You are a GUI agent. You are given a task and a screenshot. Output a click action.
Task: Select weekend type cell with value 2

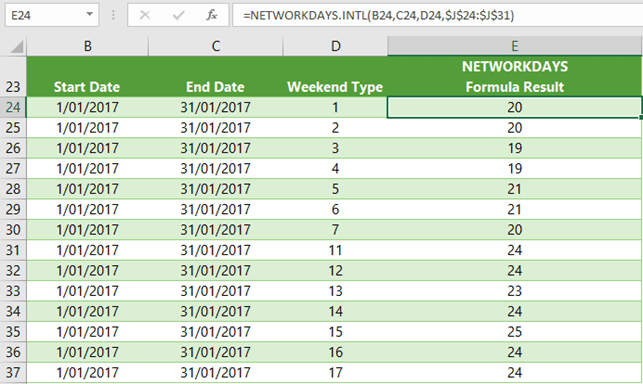[x=335, y=128]
